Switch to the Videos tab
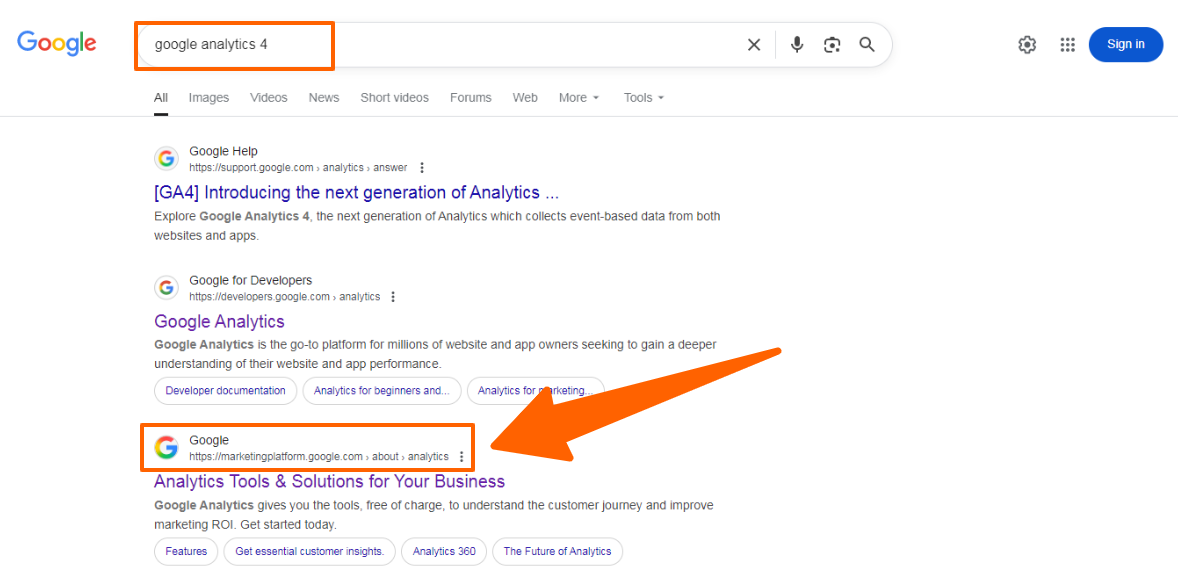This screenshot has height=583, width=1178. click(x=268, y=98)
